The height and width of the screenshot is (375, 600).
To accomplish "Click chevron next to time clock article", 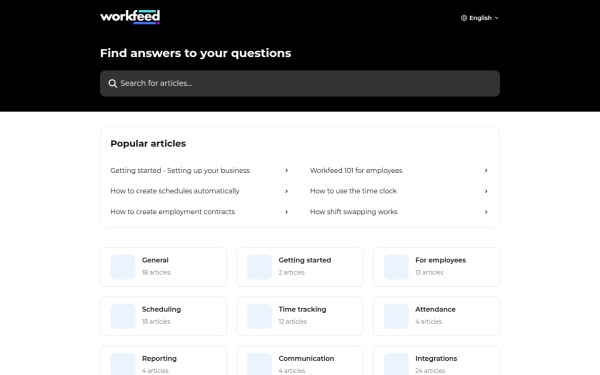I will point(486,191).
